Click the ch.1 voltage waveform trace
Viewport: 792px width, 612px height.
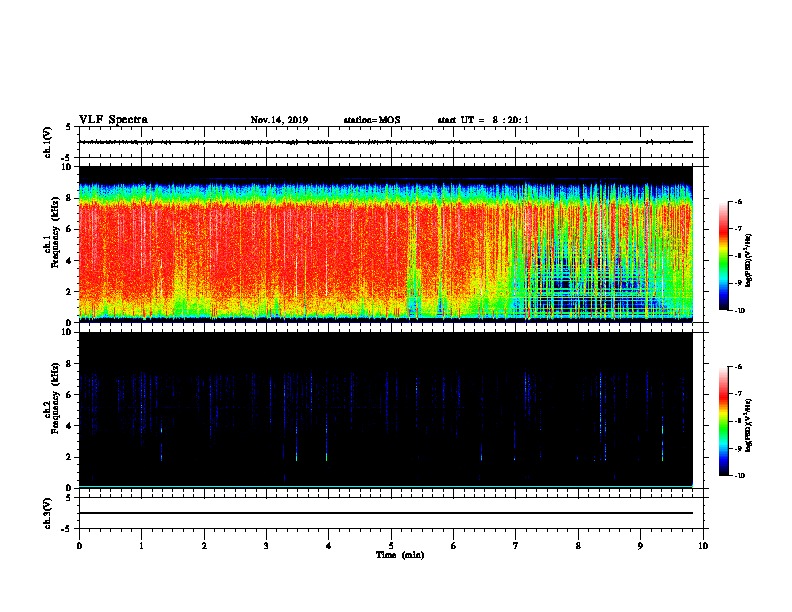[386, 142]
